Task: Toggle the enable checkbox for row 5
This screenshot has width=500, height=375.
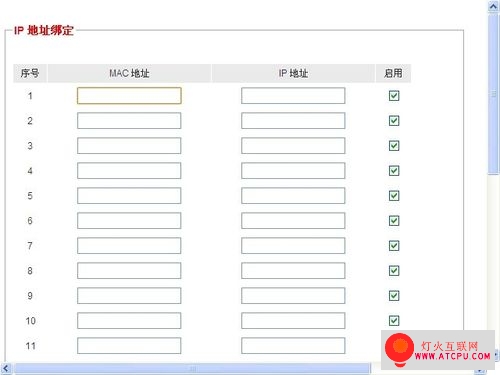Action: 394,196
